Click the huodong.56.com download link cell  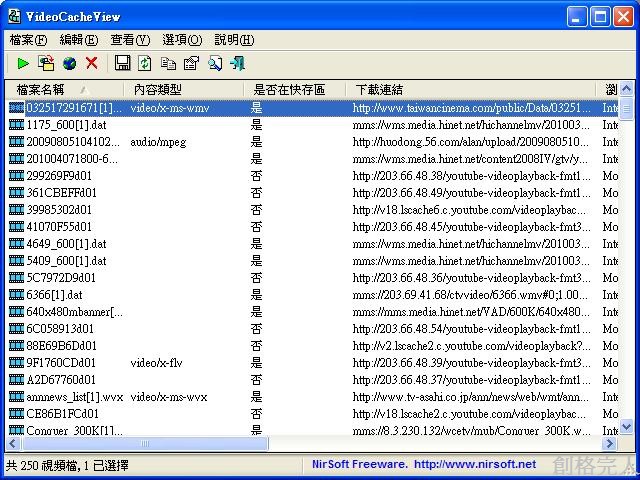[x=471, y=142]
